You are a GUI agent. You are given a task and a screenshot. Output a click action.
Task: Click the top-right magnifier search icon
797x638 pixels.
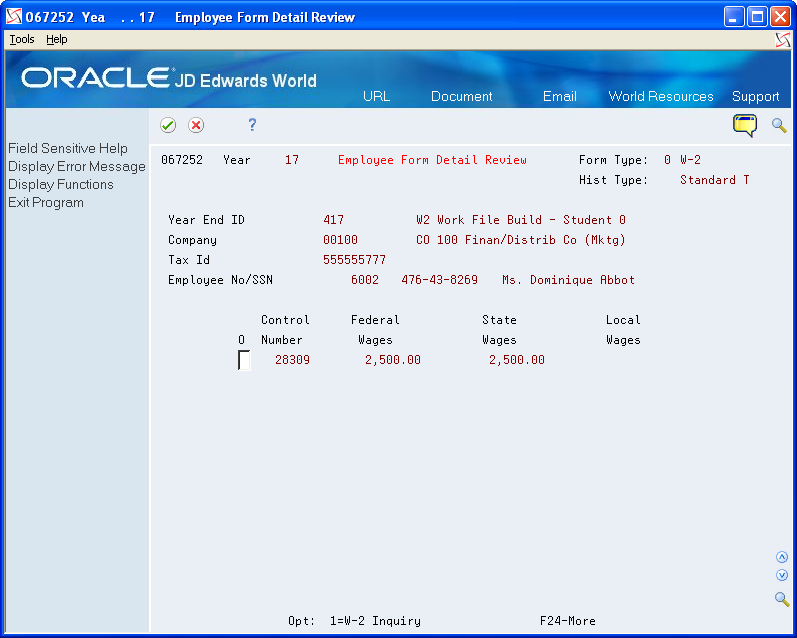(779, 125)
